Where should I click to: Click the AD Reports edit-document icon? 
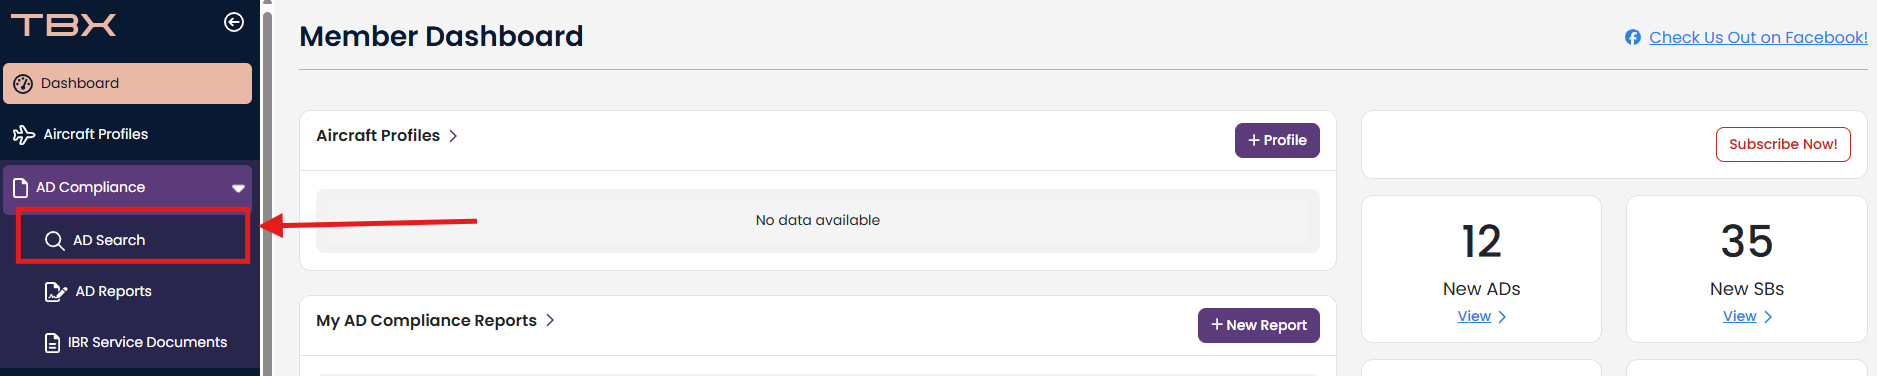pyautogui.click(x=55, y=291)
